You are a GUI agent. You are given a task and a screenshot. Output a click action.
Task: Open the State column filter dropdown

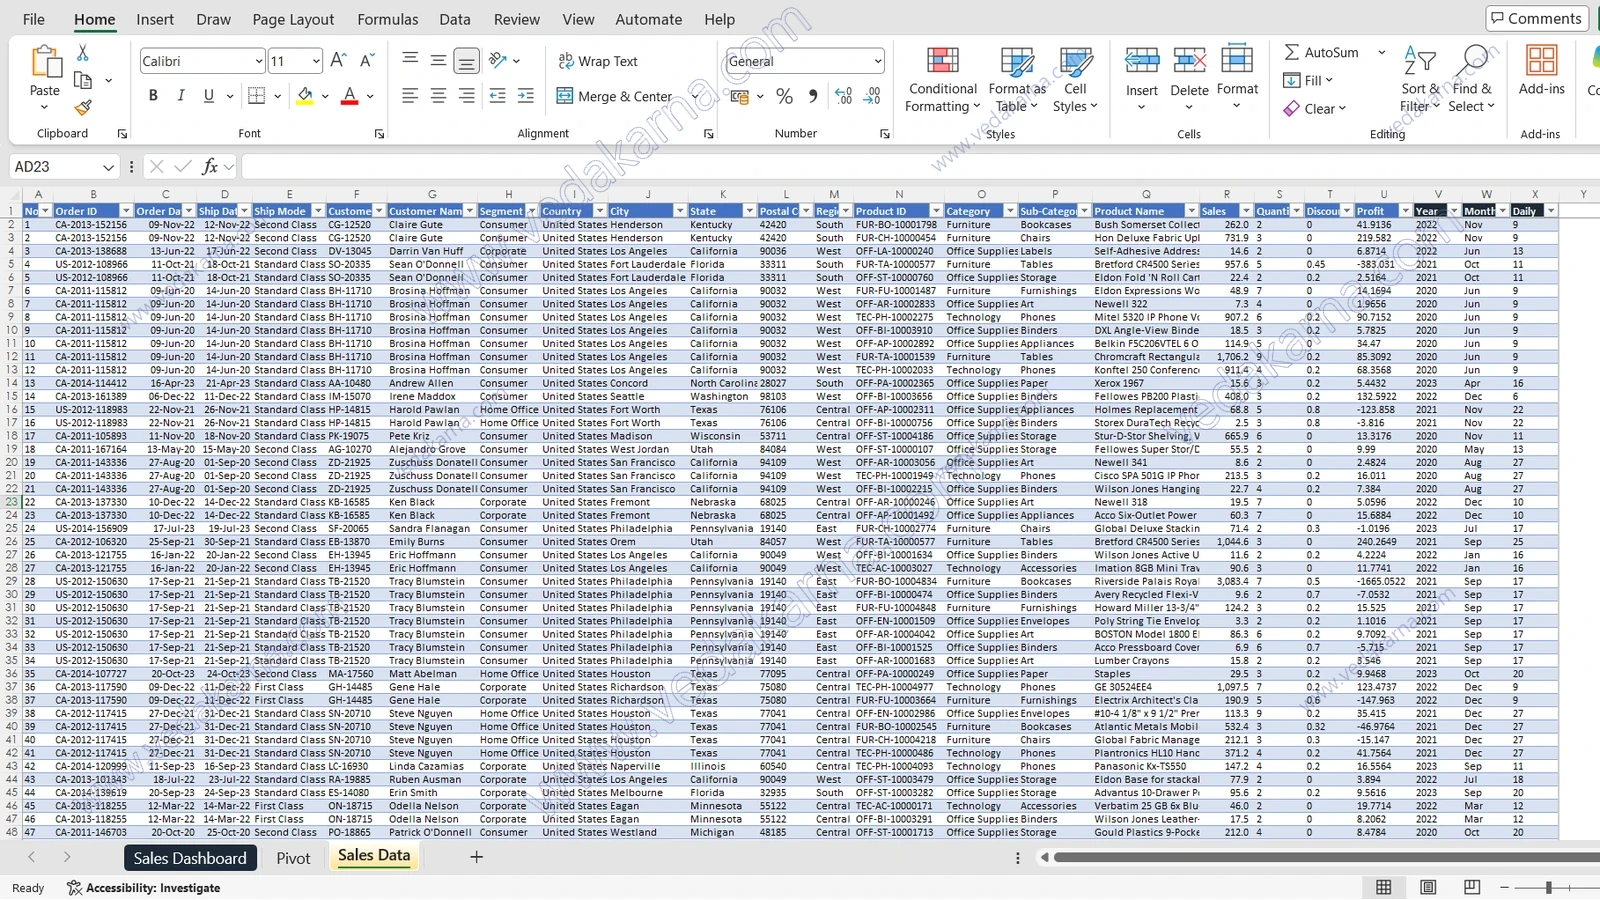pos(749,211)
